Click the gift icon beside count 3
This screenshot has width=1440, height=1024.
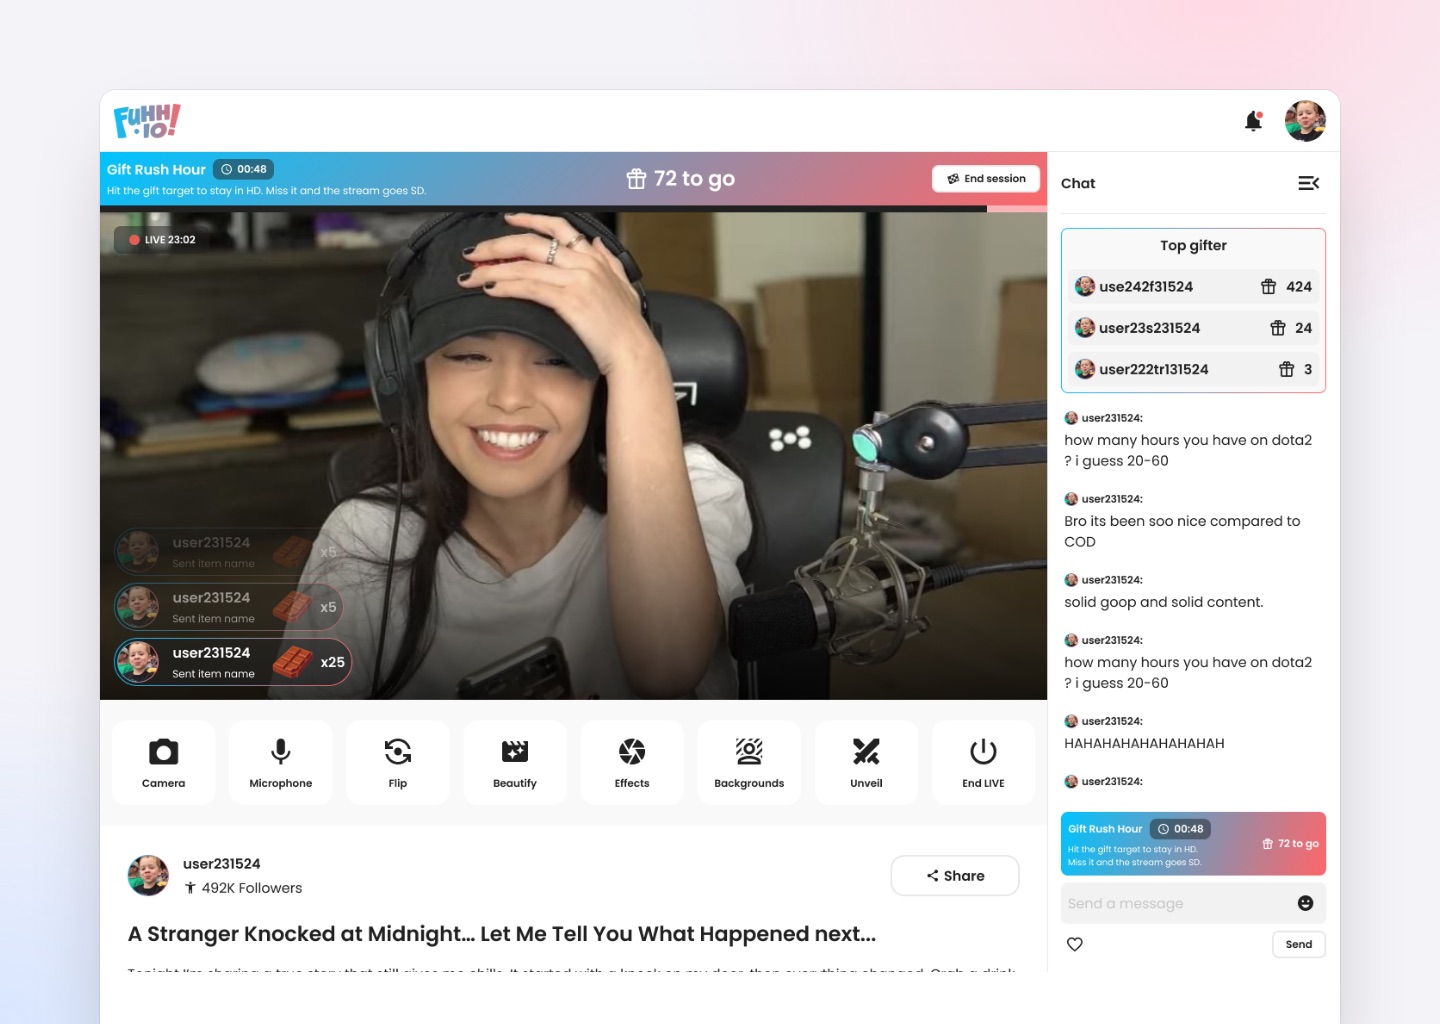click(x=1287, y=369)
